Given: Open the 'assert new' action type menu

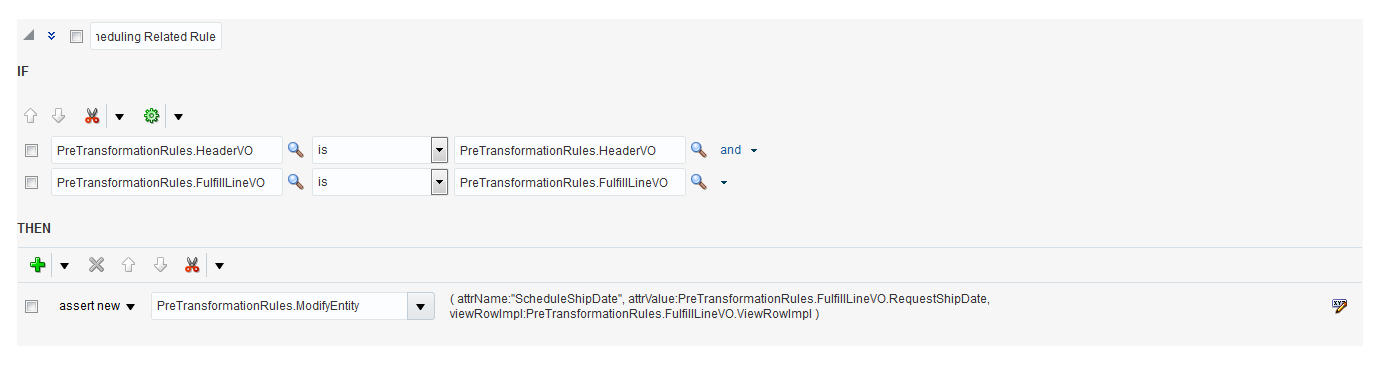Looking at the screenshot, I should [98, 306].
